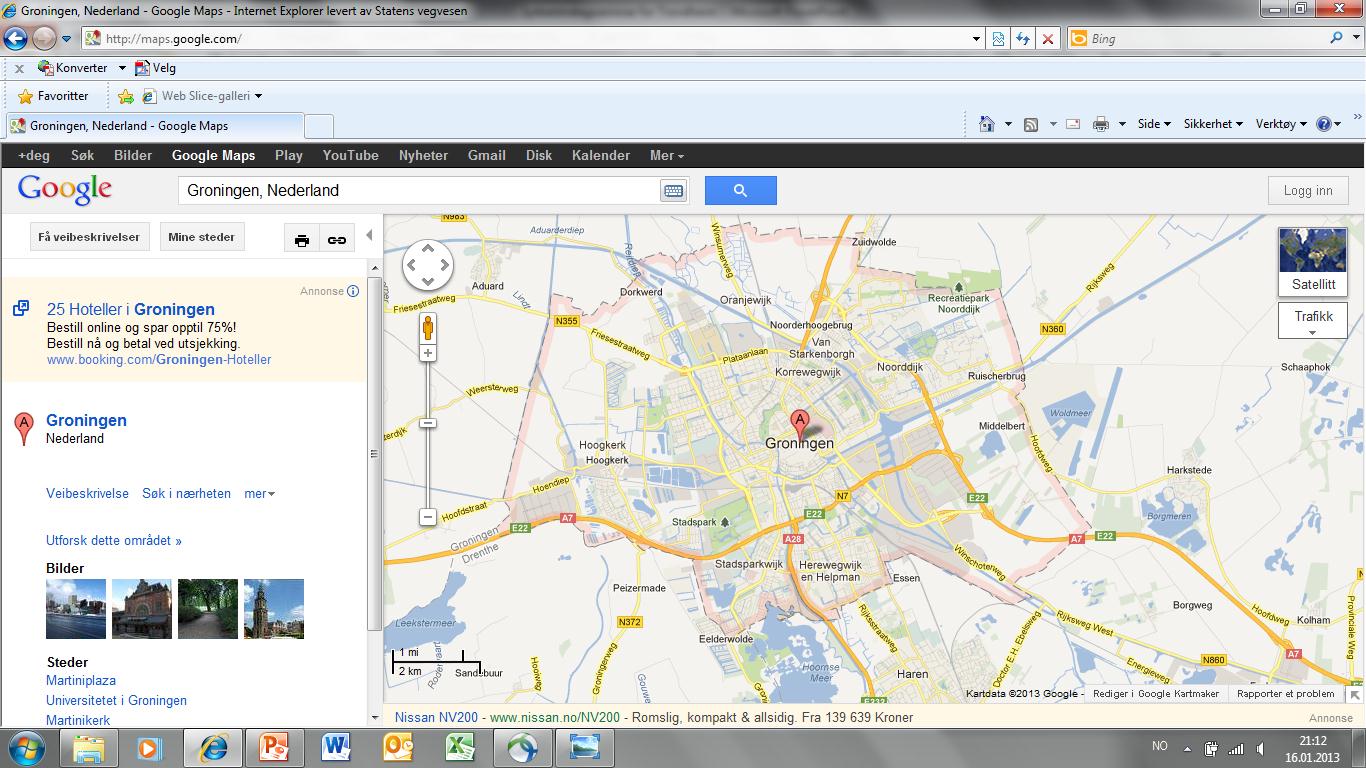
Task: Open the Universitetet i Groningen link
Action: point(116,700)
